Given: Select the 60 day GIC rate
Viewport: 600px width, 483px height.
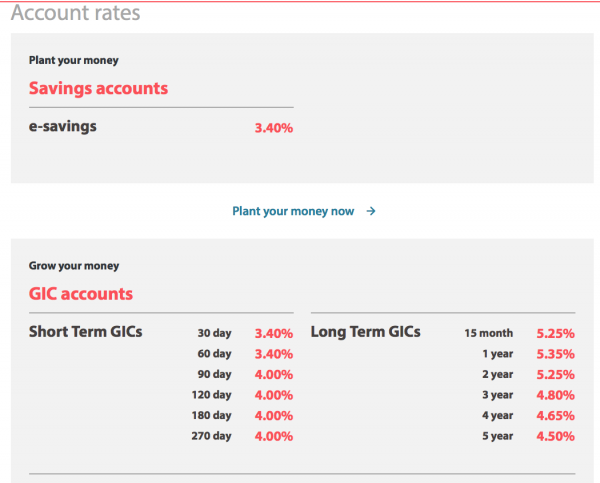Looking at the screenshot, I should [x=273, y=354].
